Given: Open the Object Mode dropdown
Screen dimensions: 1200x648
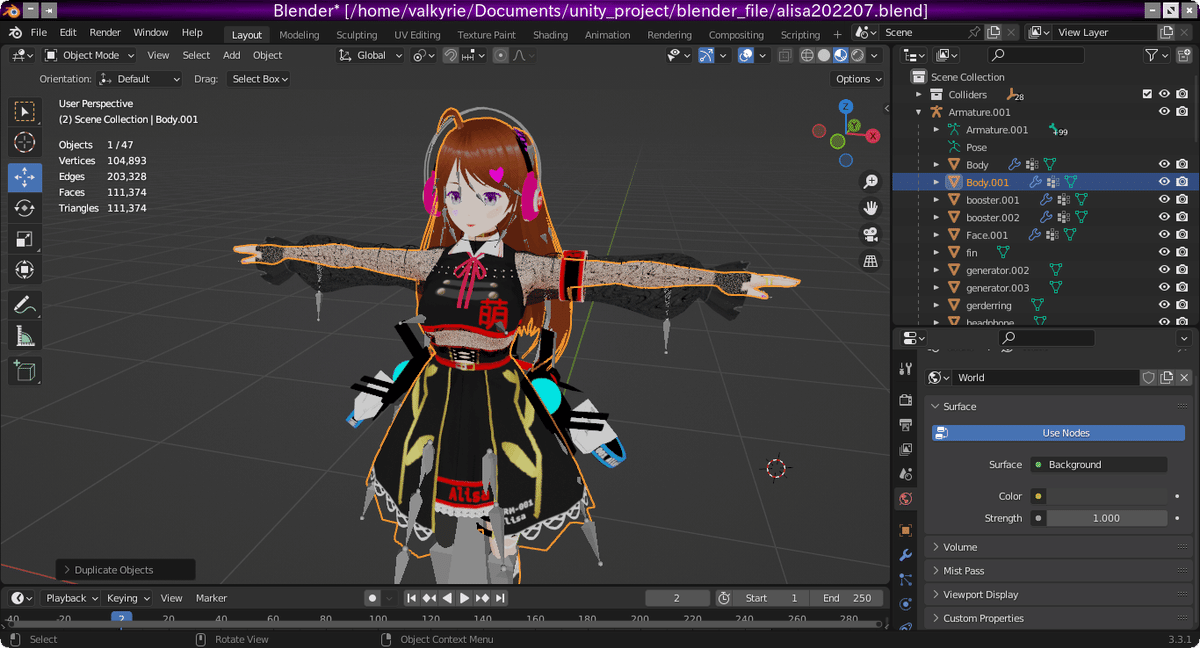Looking at the screenshot, I should 88,55.
